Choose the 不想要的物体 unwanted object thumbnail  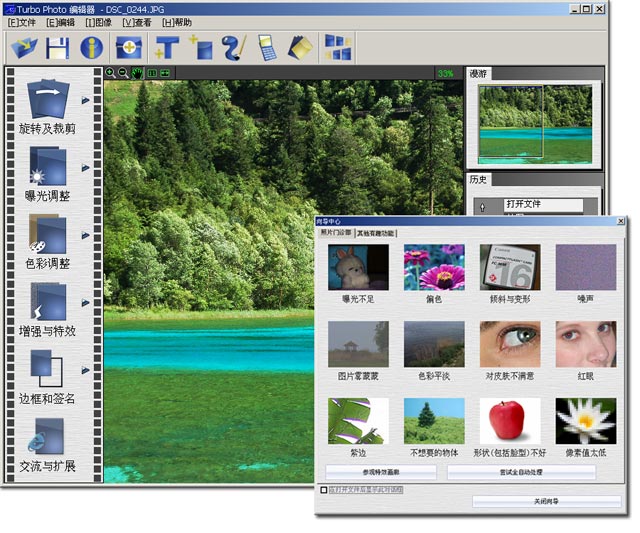434,421
